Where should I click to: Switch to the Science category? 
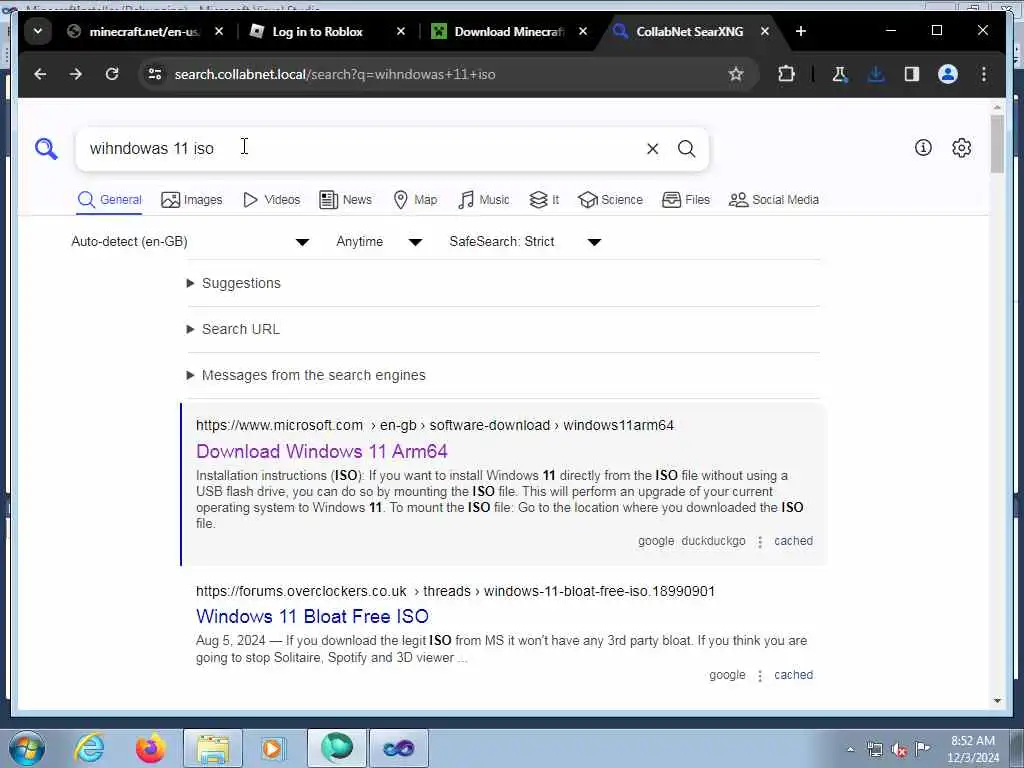pos(611,200)
